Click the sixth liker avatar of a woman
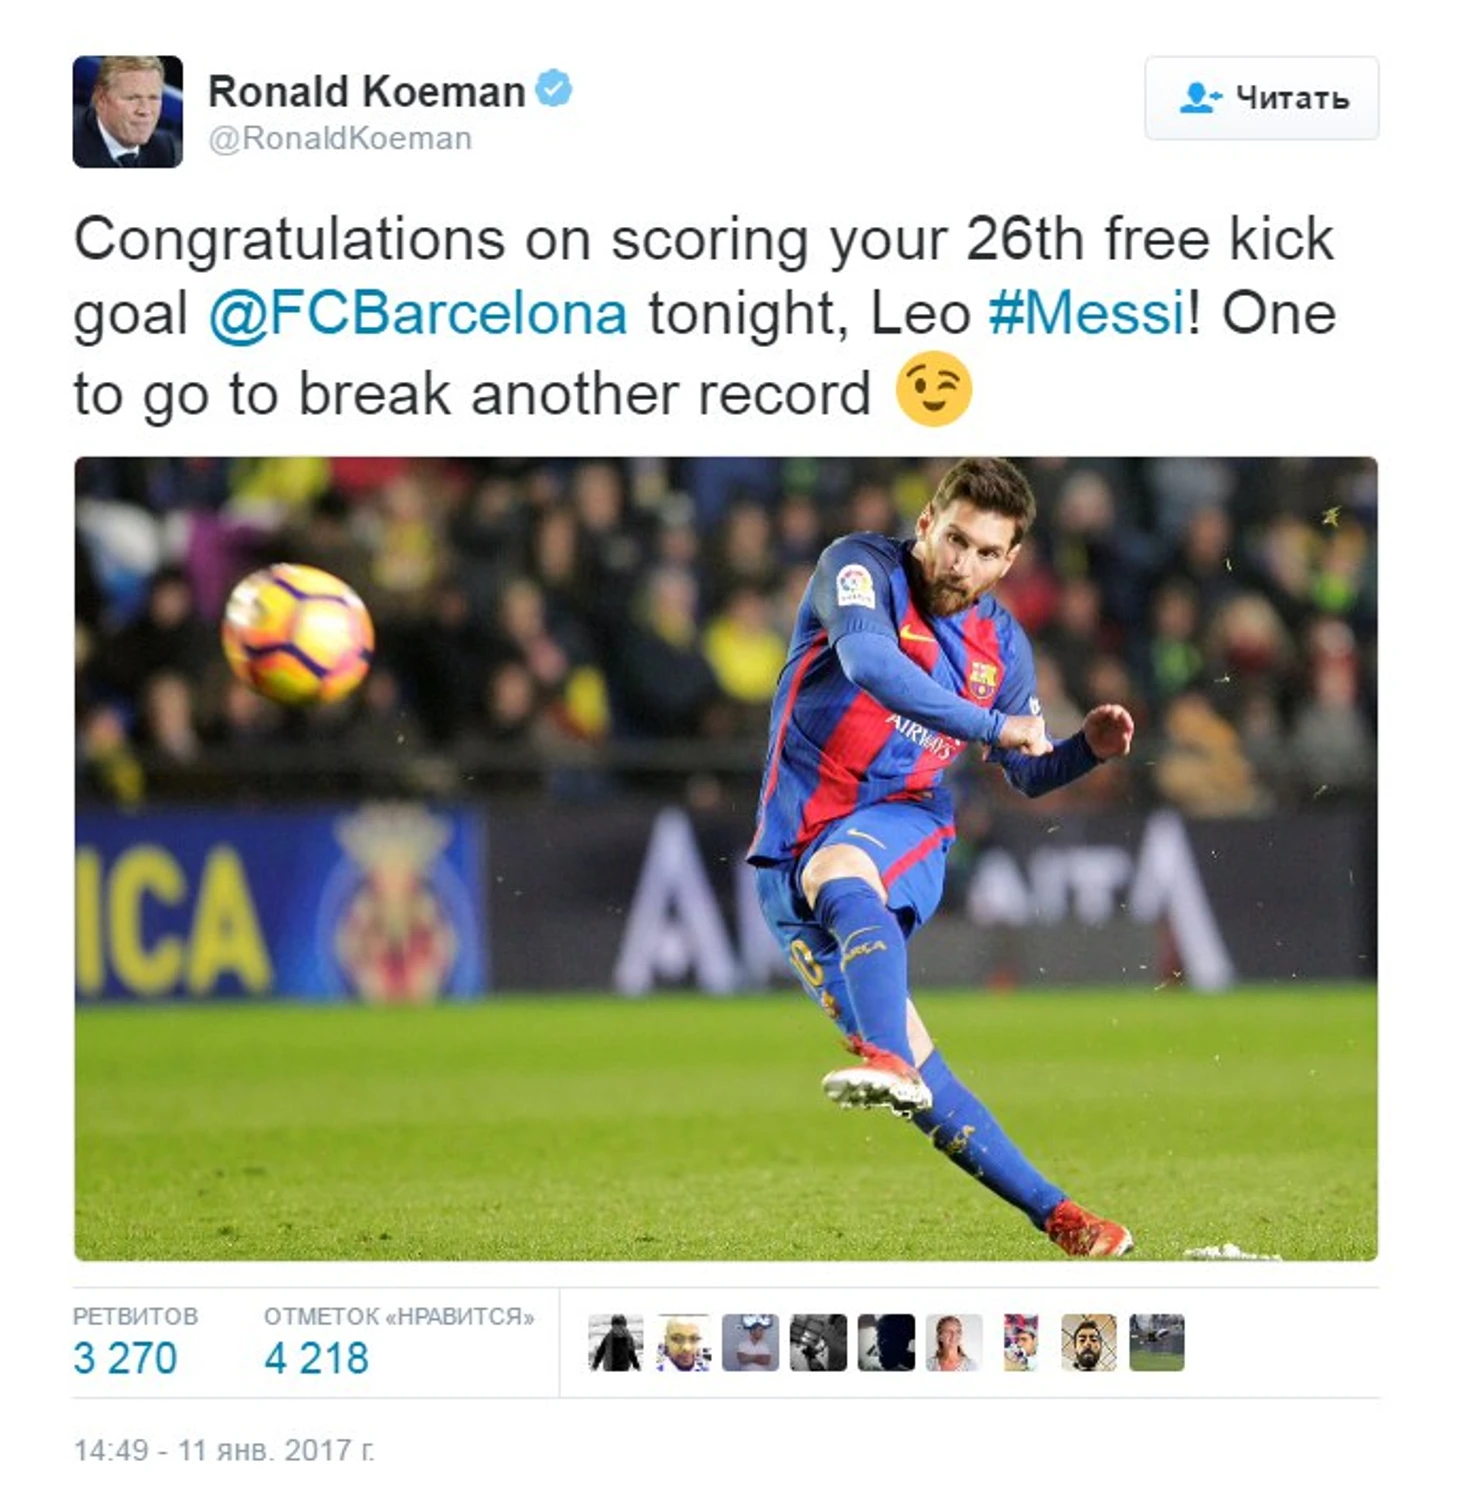Viewport: 1460px width, 1485px height. pyautogui.click(x=953, y=1342)
